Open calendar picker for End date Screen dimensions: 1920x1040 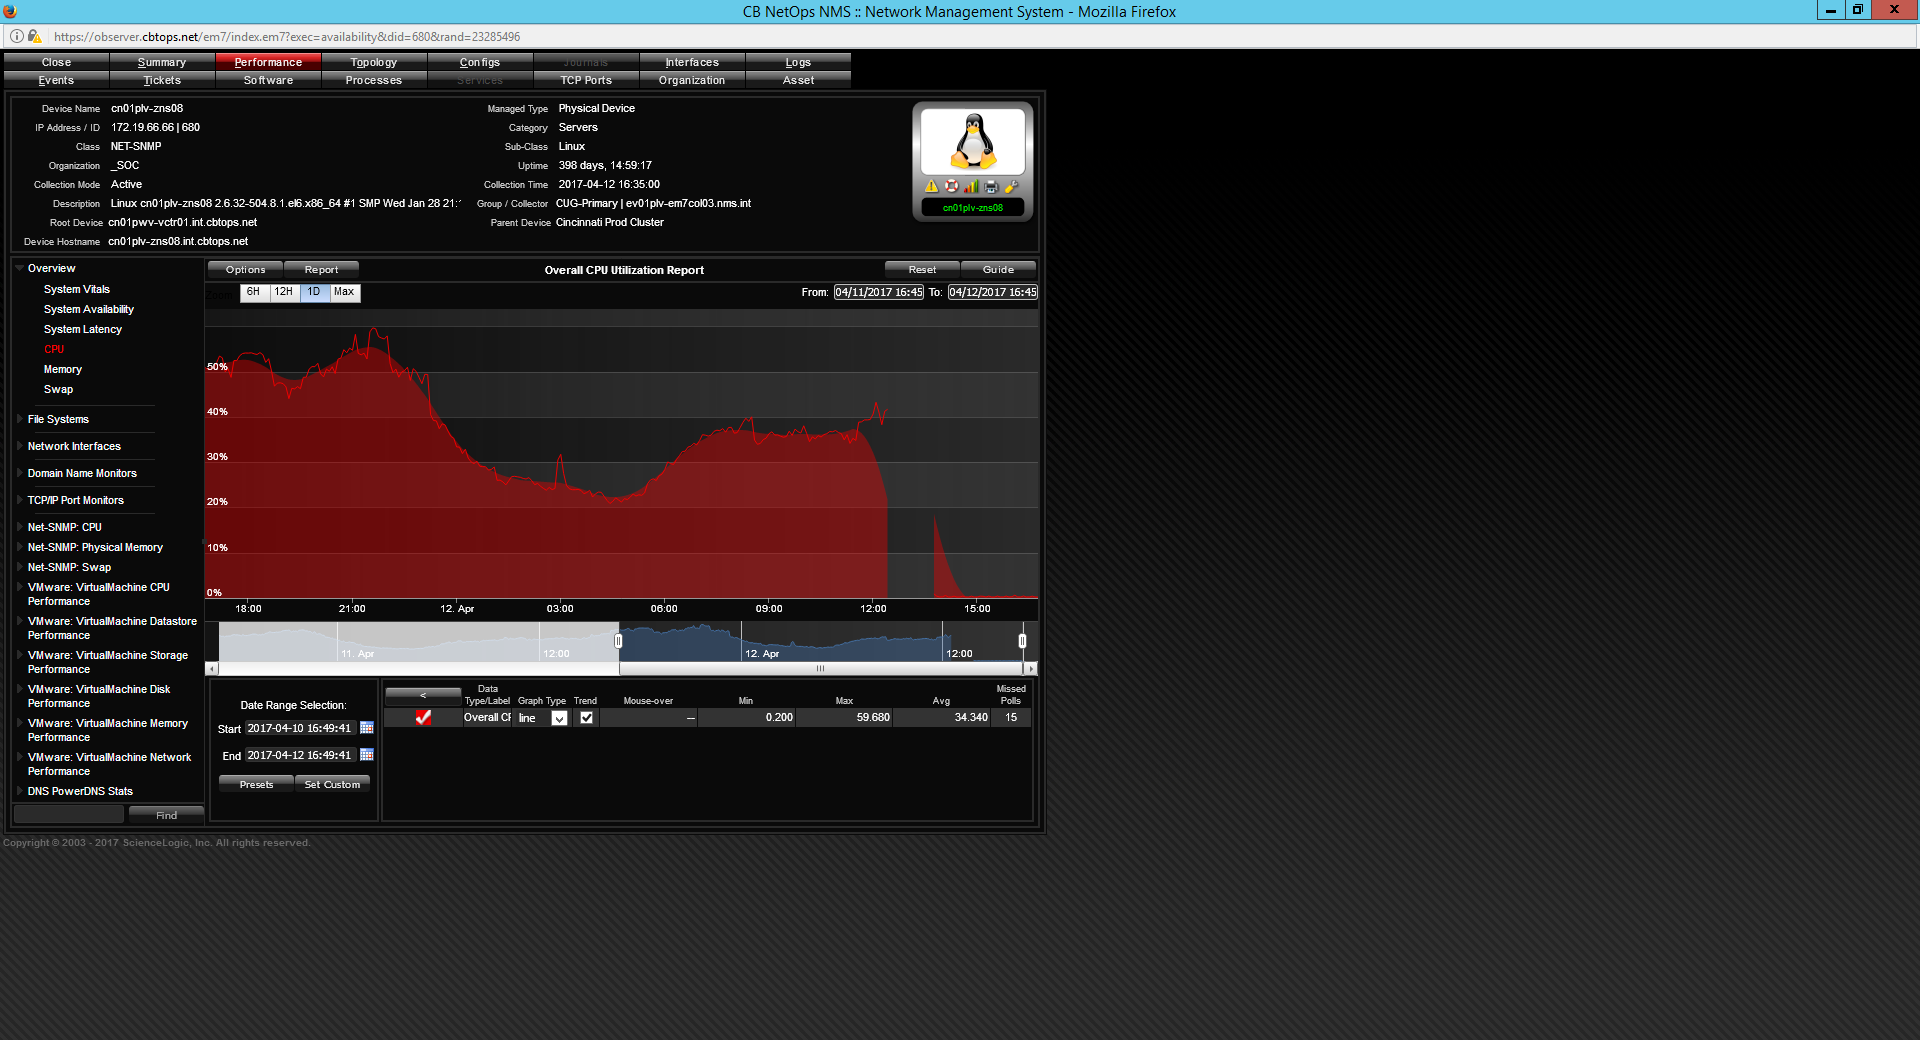click(367, 755)
